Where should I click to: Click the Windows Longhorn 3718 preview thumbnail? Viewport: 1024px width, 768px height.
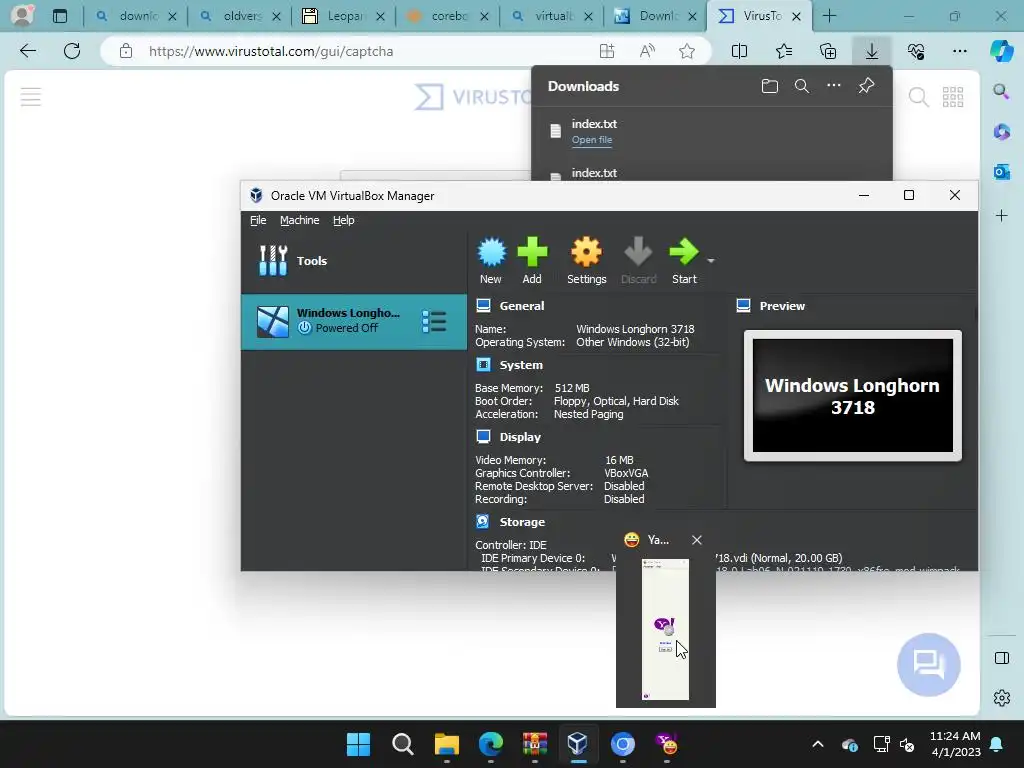pos(852,395)
